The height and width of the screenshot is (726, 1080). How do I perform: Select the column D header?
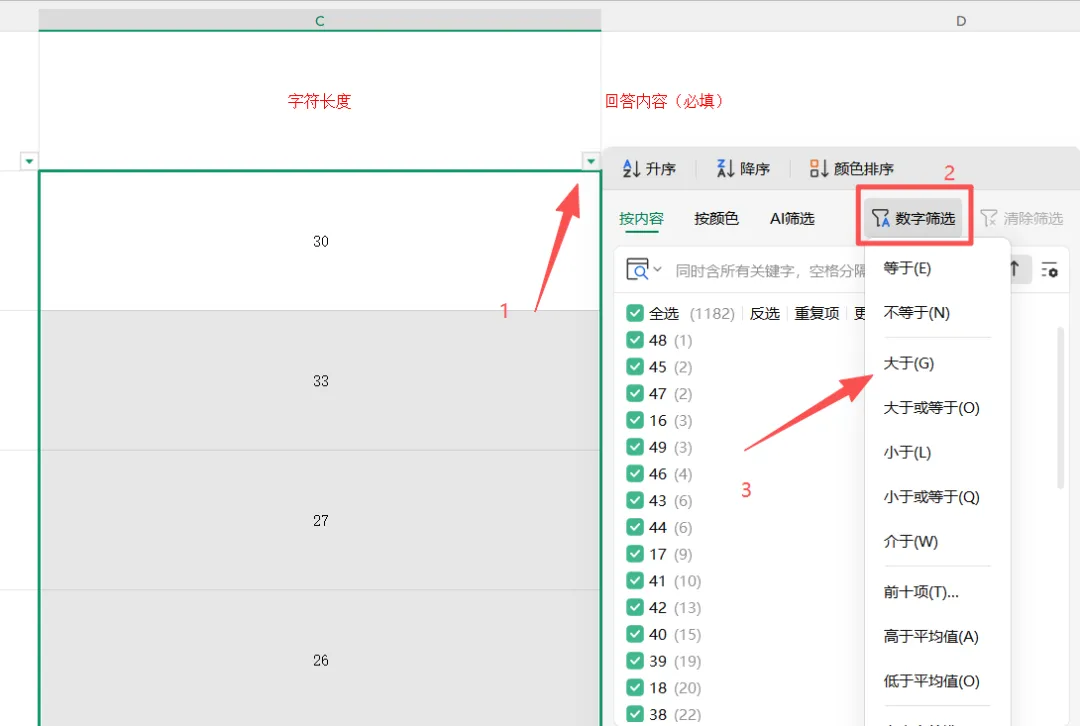click(x=961, y=21)
